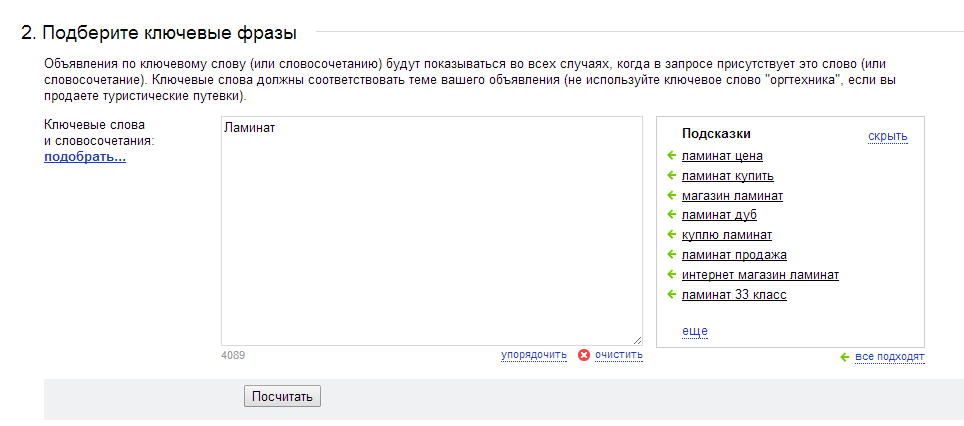
Task: Click green arrow beside 'ламинат купить'
Action: 671,176
